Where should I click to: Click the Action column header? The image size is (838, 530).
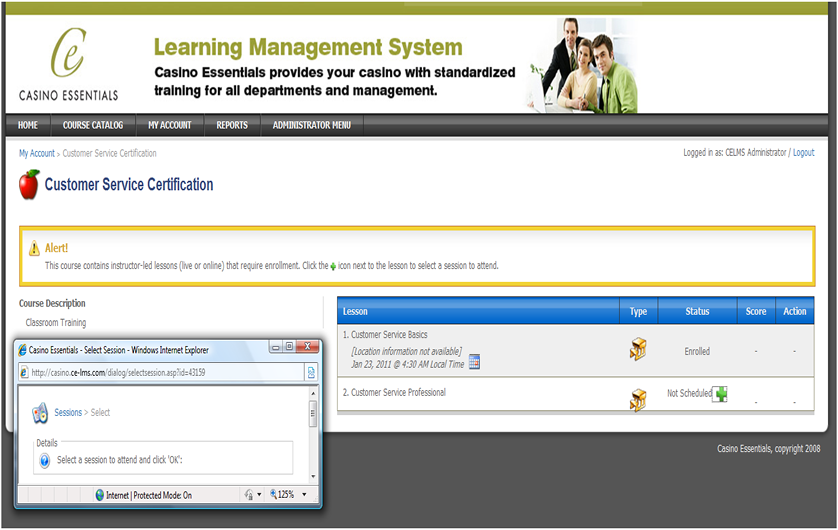tap(795, 311)
